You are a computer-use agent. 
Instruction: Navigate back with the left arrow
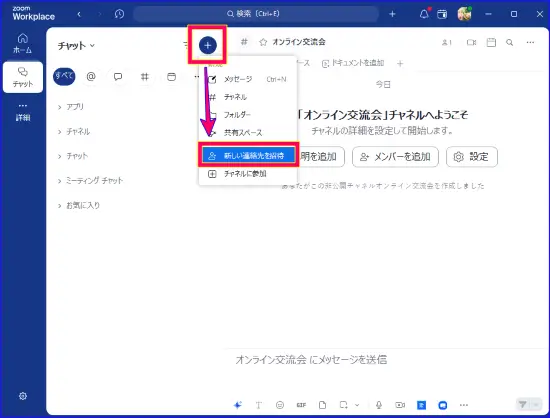[x=79, y=14]
